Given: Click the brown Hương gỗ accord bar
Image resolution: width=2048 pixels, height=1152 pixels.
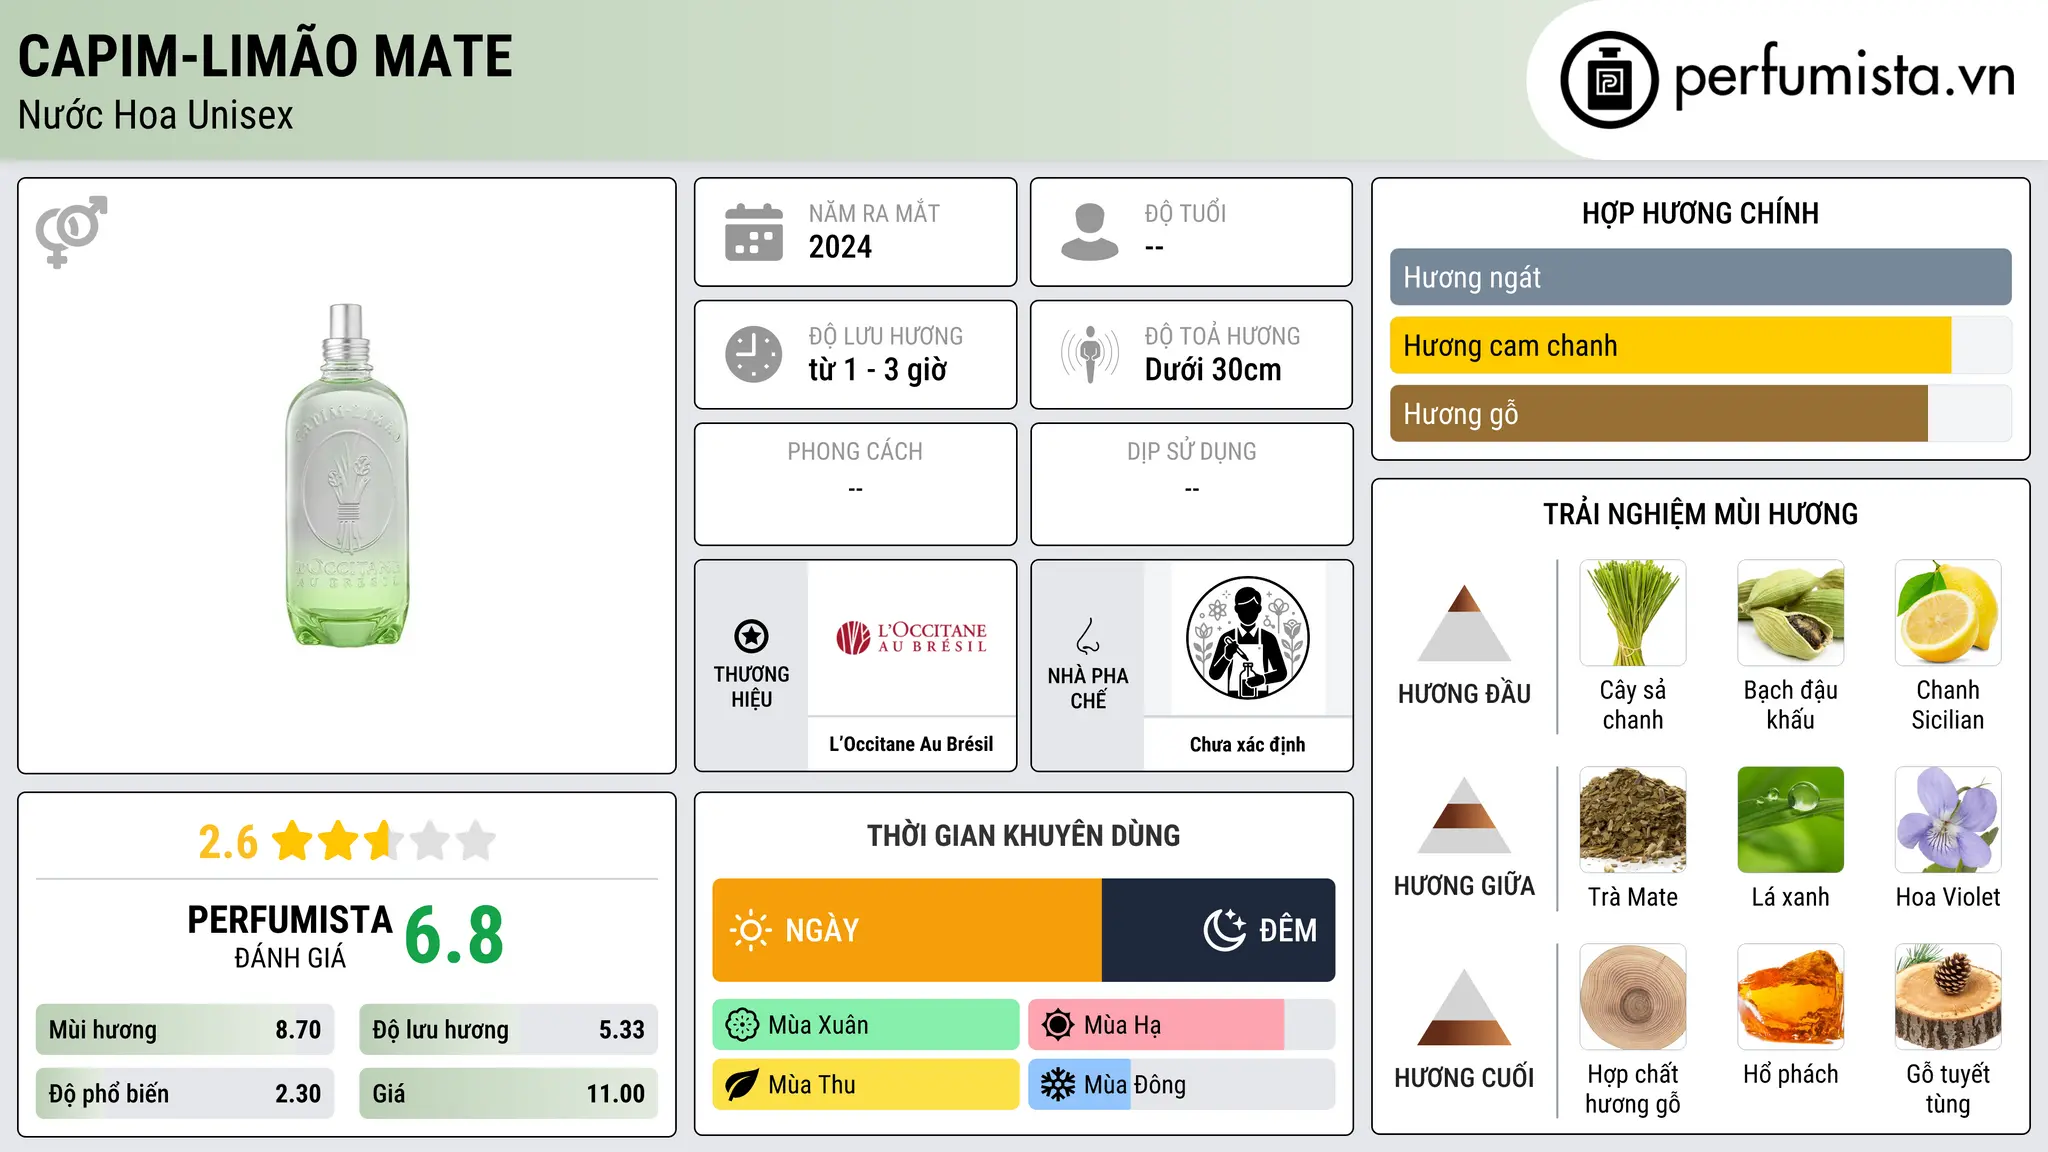Looking at the screenshot, I should pyautogui.click(x=1658, y=414).
